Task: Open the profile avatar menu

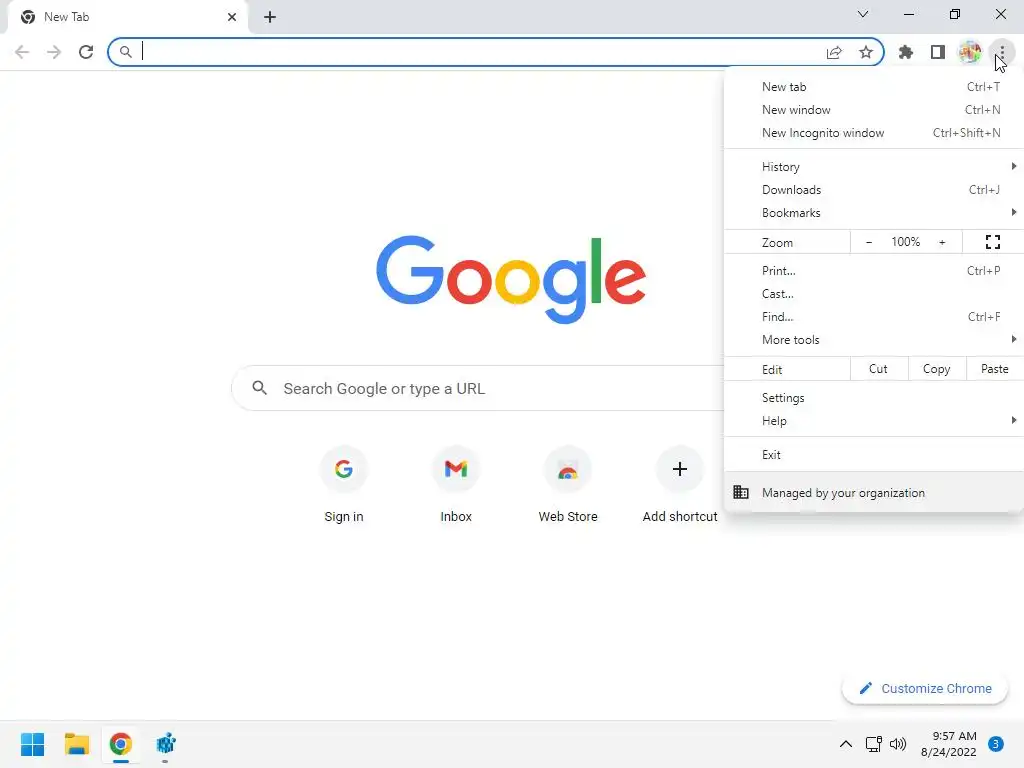Action: (x=970, y=52)
